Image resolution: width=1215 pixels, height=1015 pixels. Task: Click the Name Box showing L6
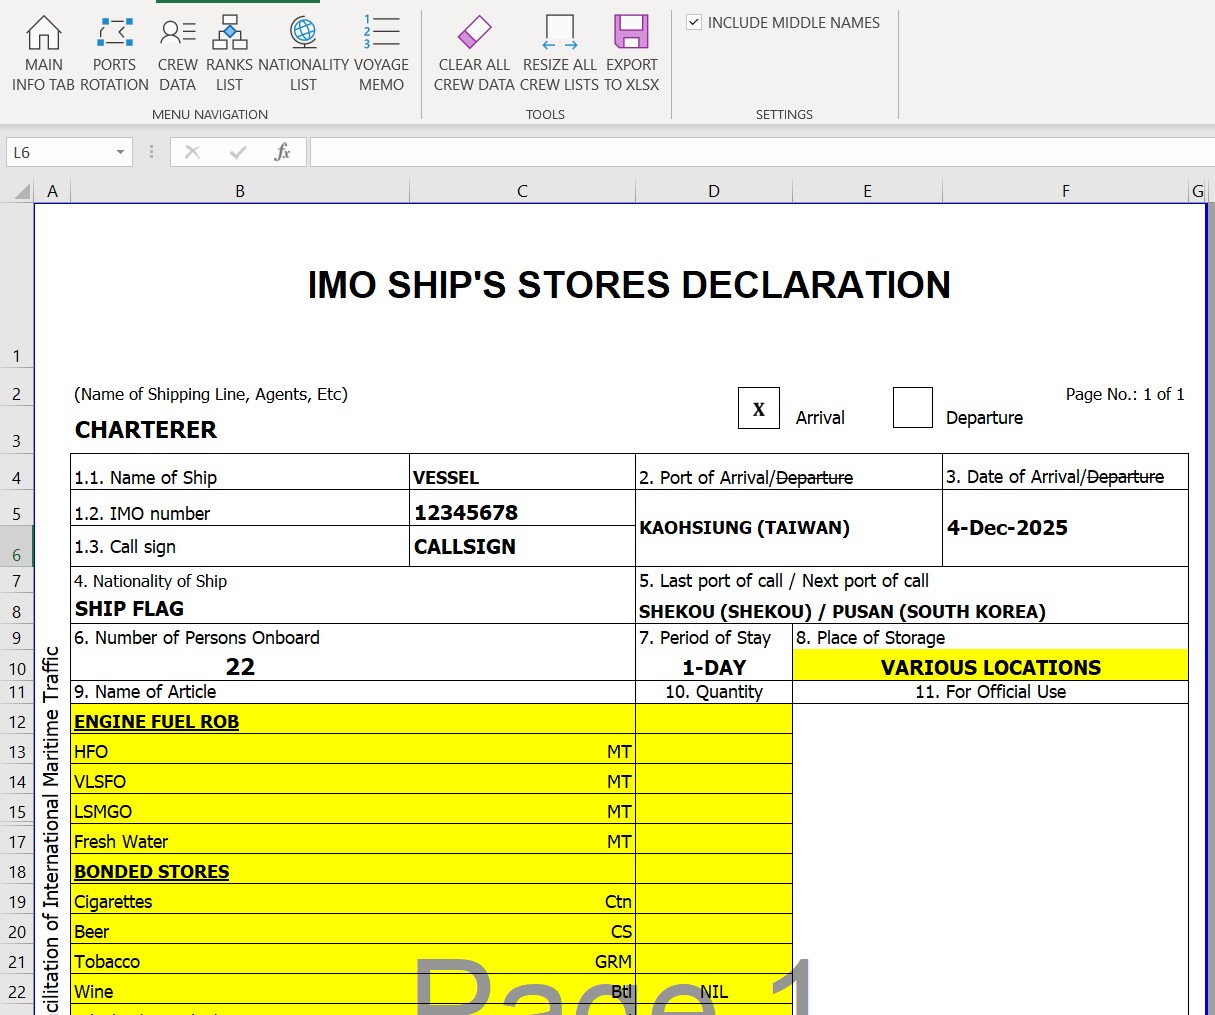(60, 152)
